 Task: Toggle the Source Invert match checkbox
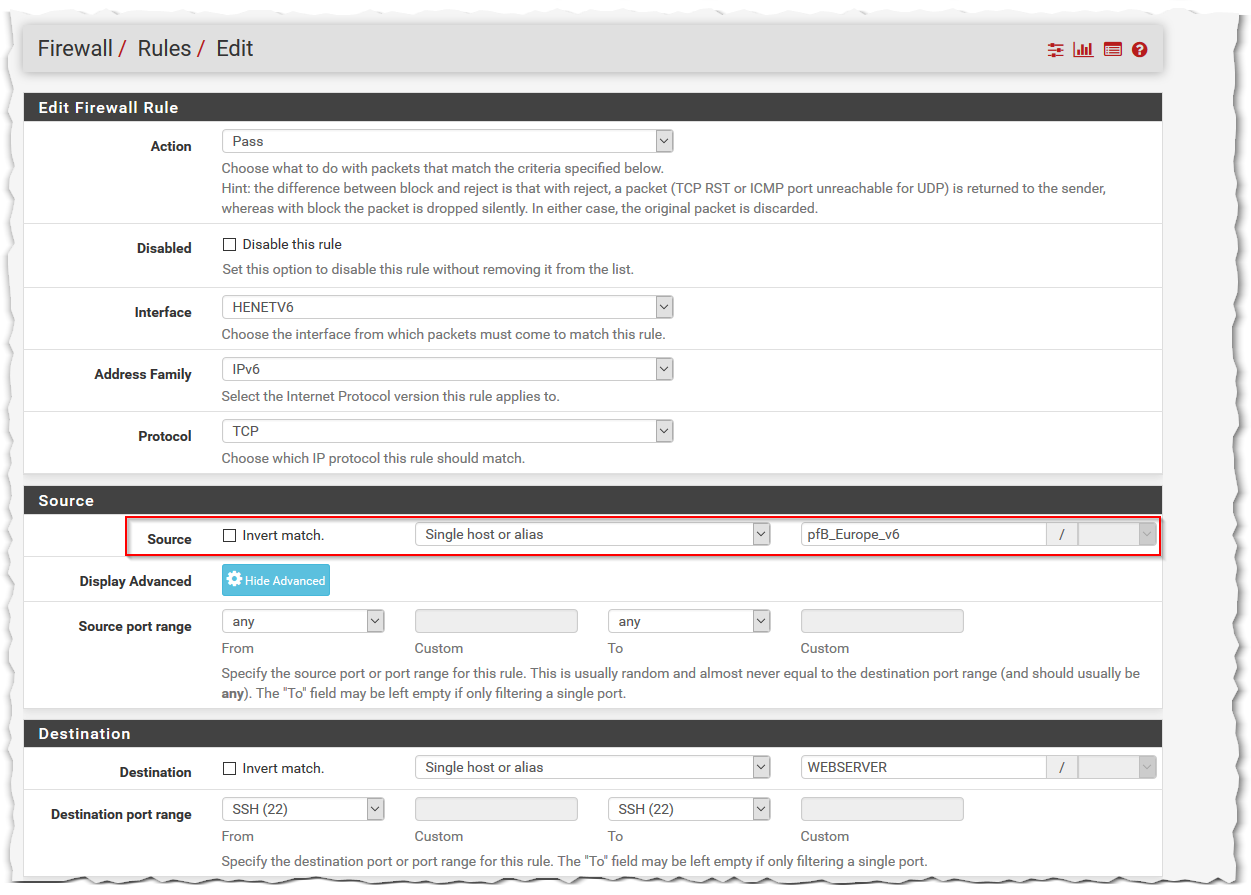pos(229,536)
